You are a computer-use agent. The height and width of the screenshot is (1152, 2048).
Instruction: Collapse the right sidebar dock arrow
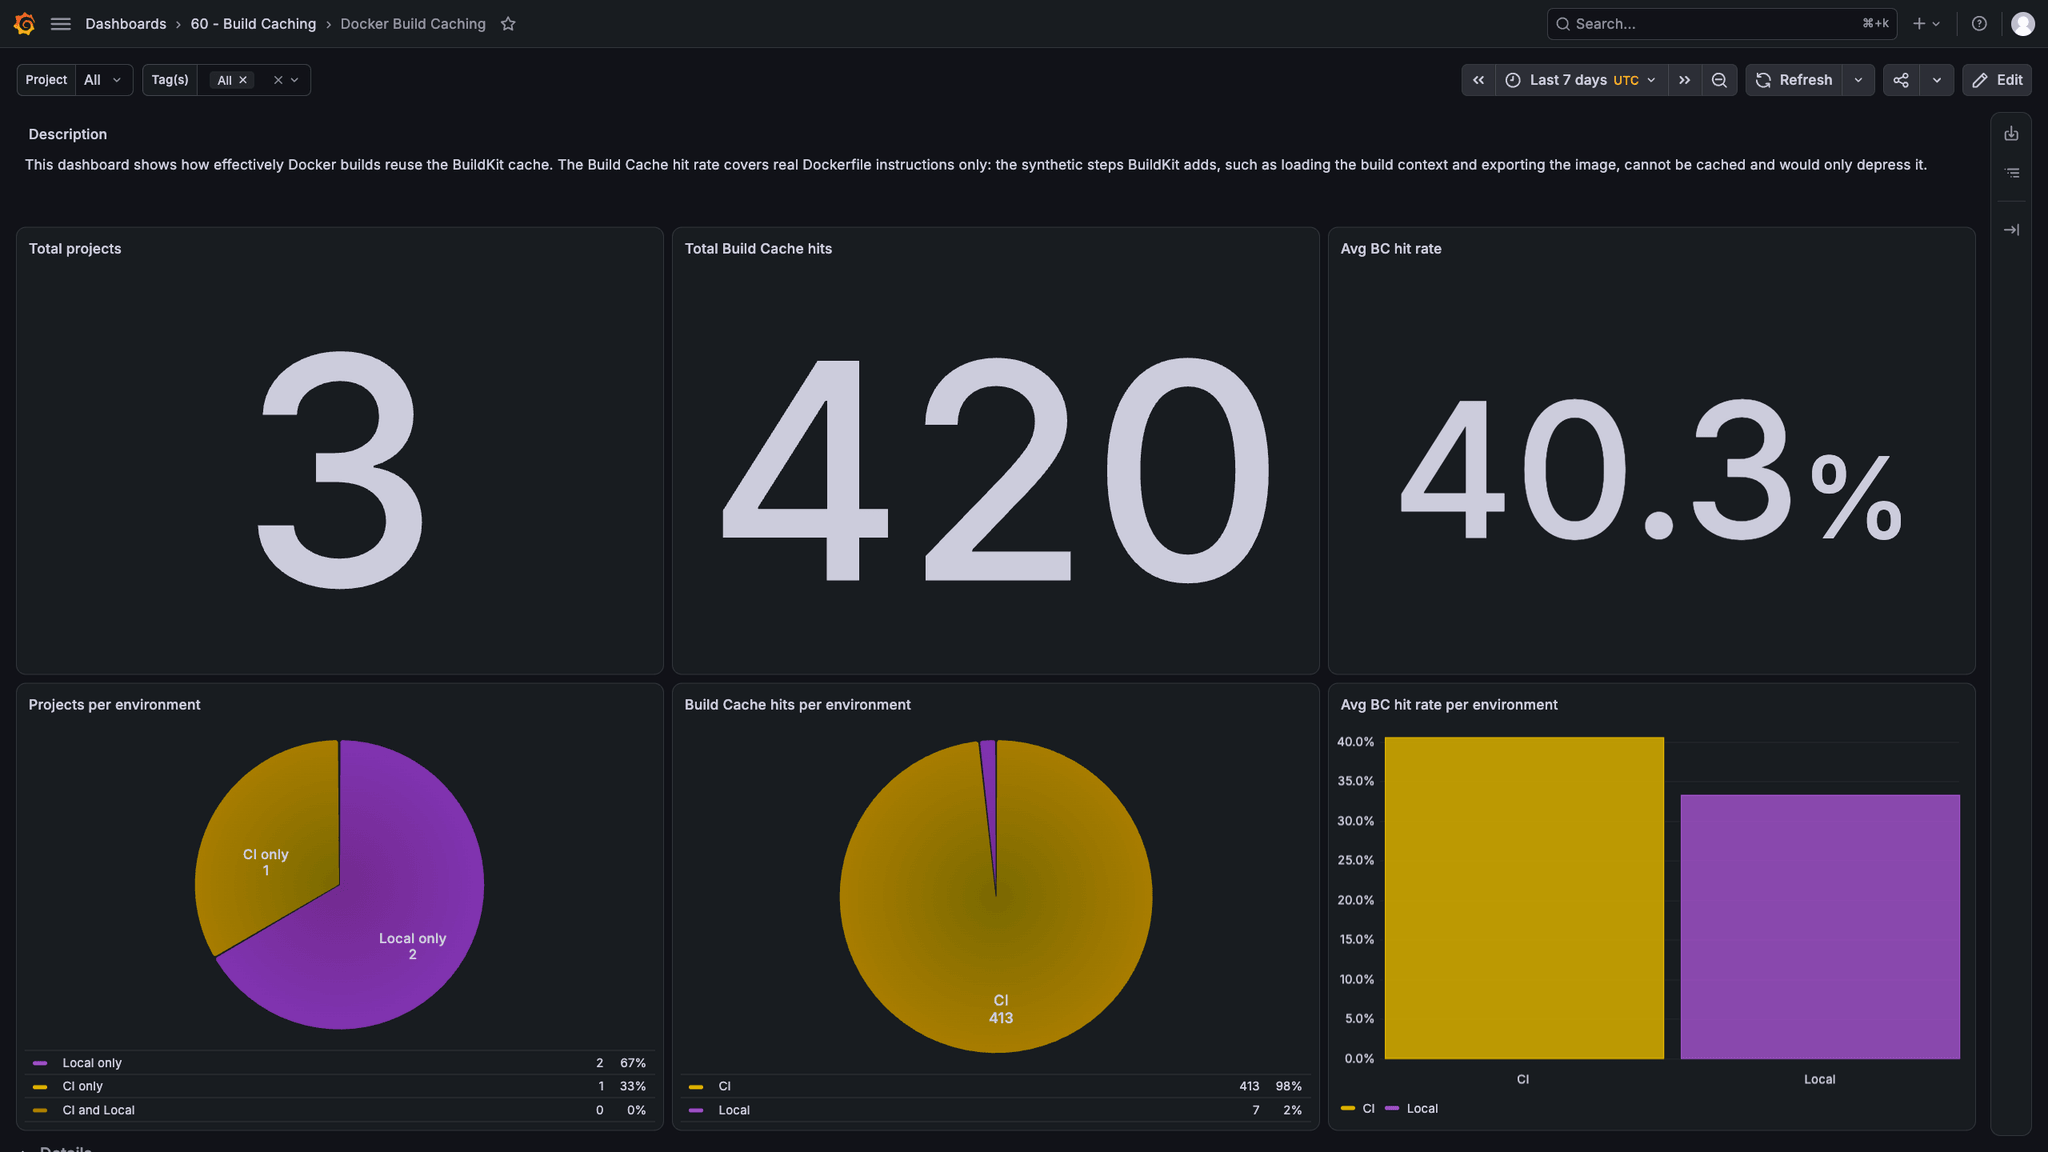click(x=2011, y=230)
